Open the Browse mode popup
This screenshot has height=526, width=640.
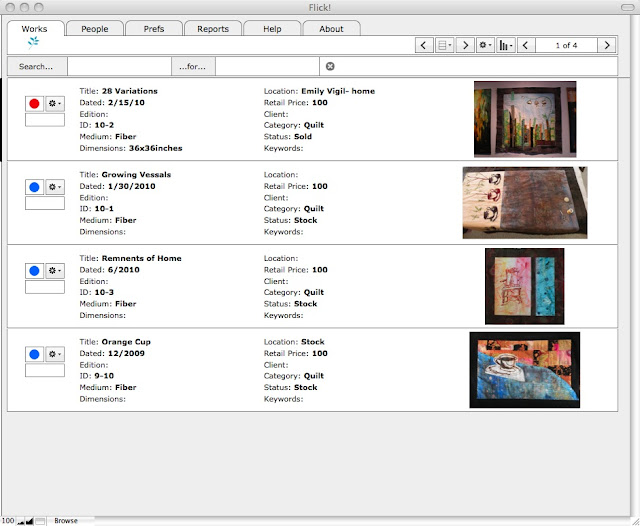(66, 521)
